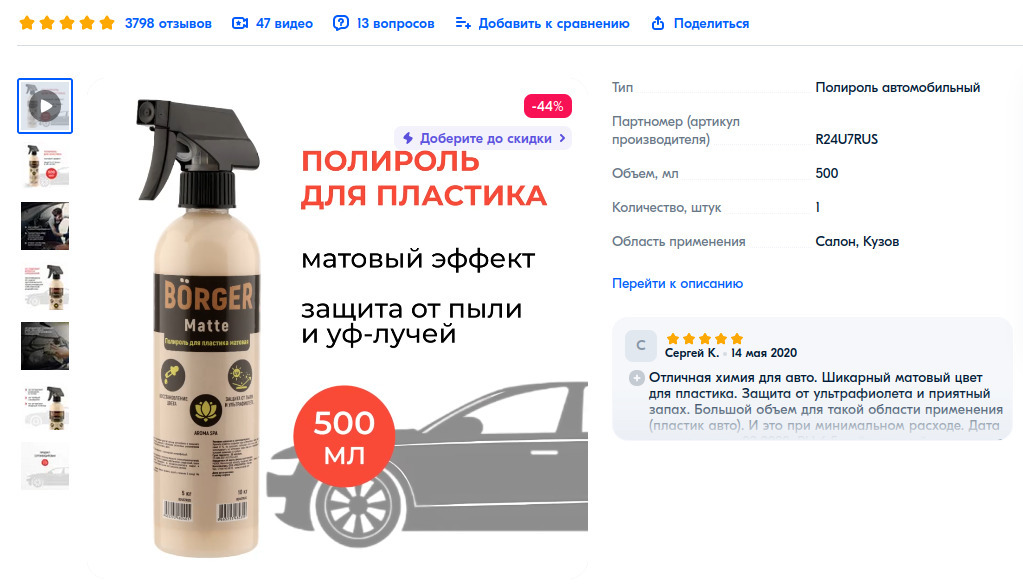The width and height of the screenshot is (1023, 586).
Task: View the car interior worker thumbnail
Action: (45, 226)
